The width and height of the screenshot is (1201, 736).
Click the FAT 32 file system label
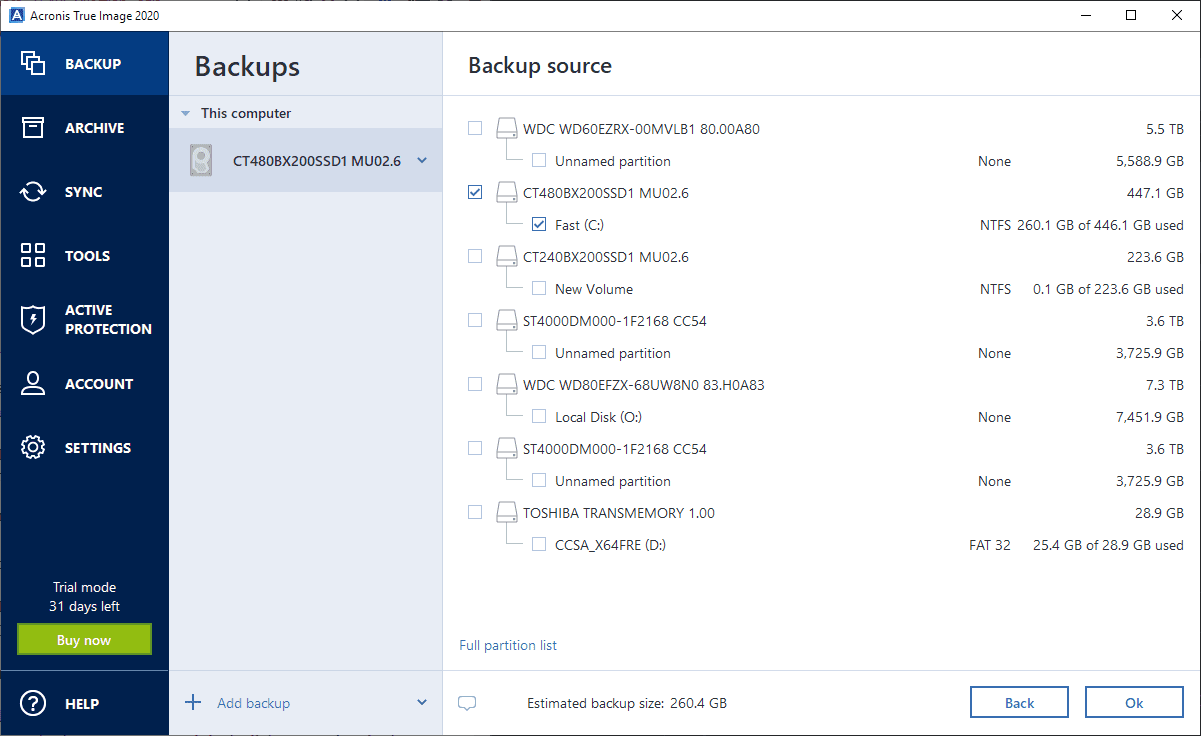click(990, 545)
